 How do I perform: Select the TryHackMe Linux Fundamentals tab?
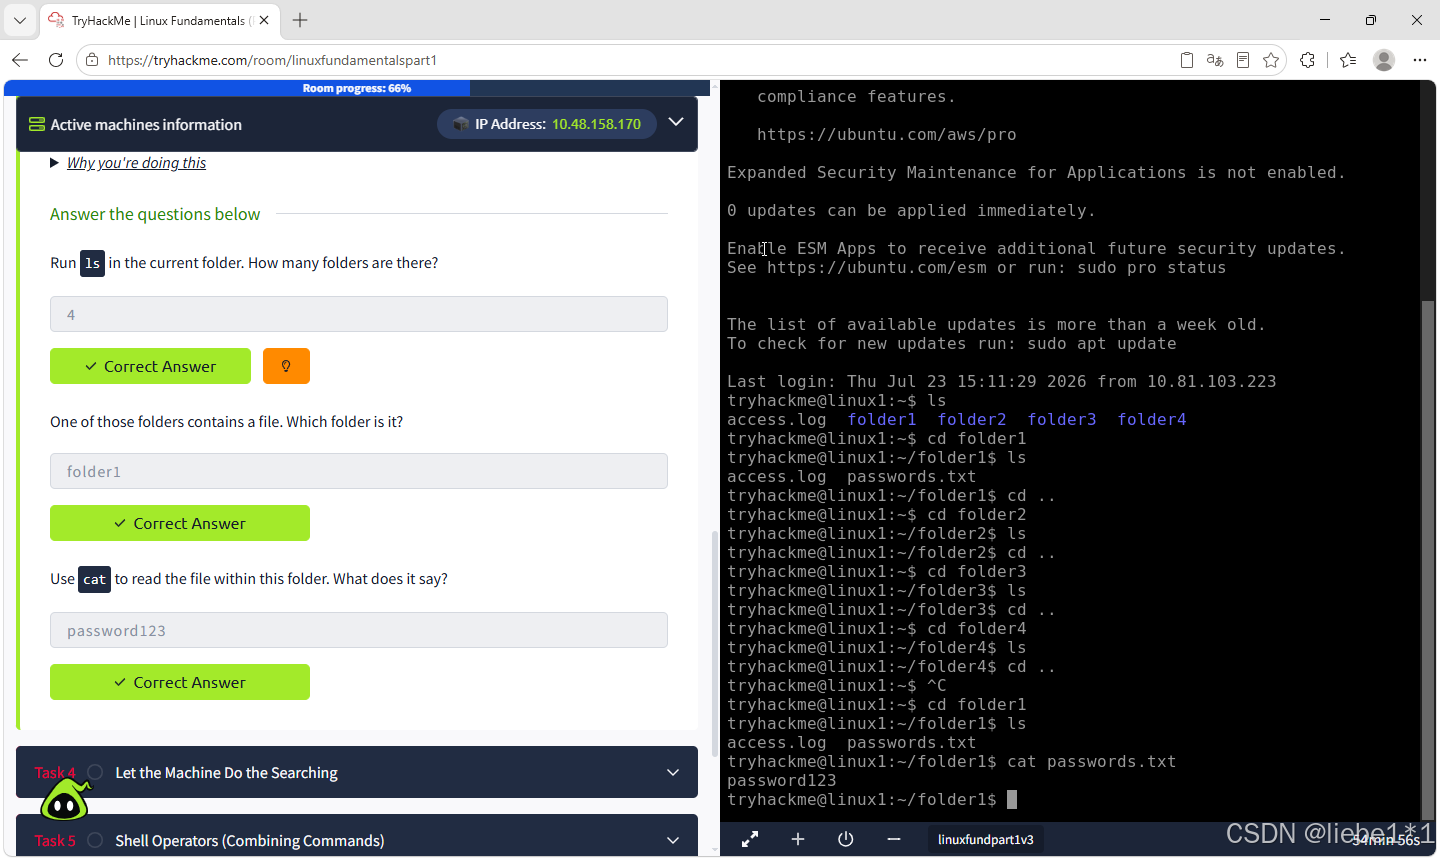(x=160, y=20)
